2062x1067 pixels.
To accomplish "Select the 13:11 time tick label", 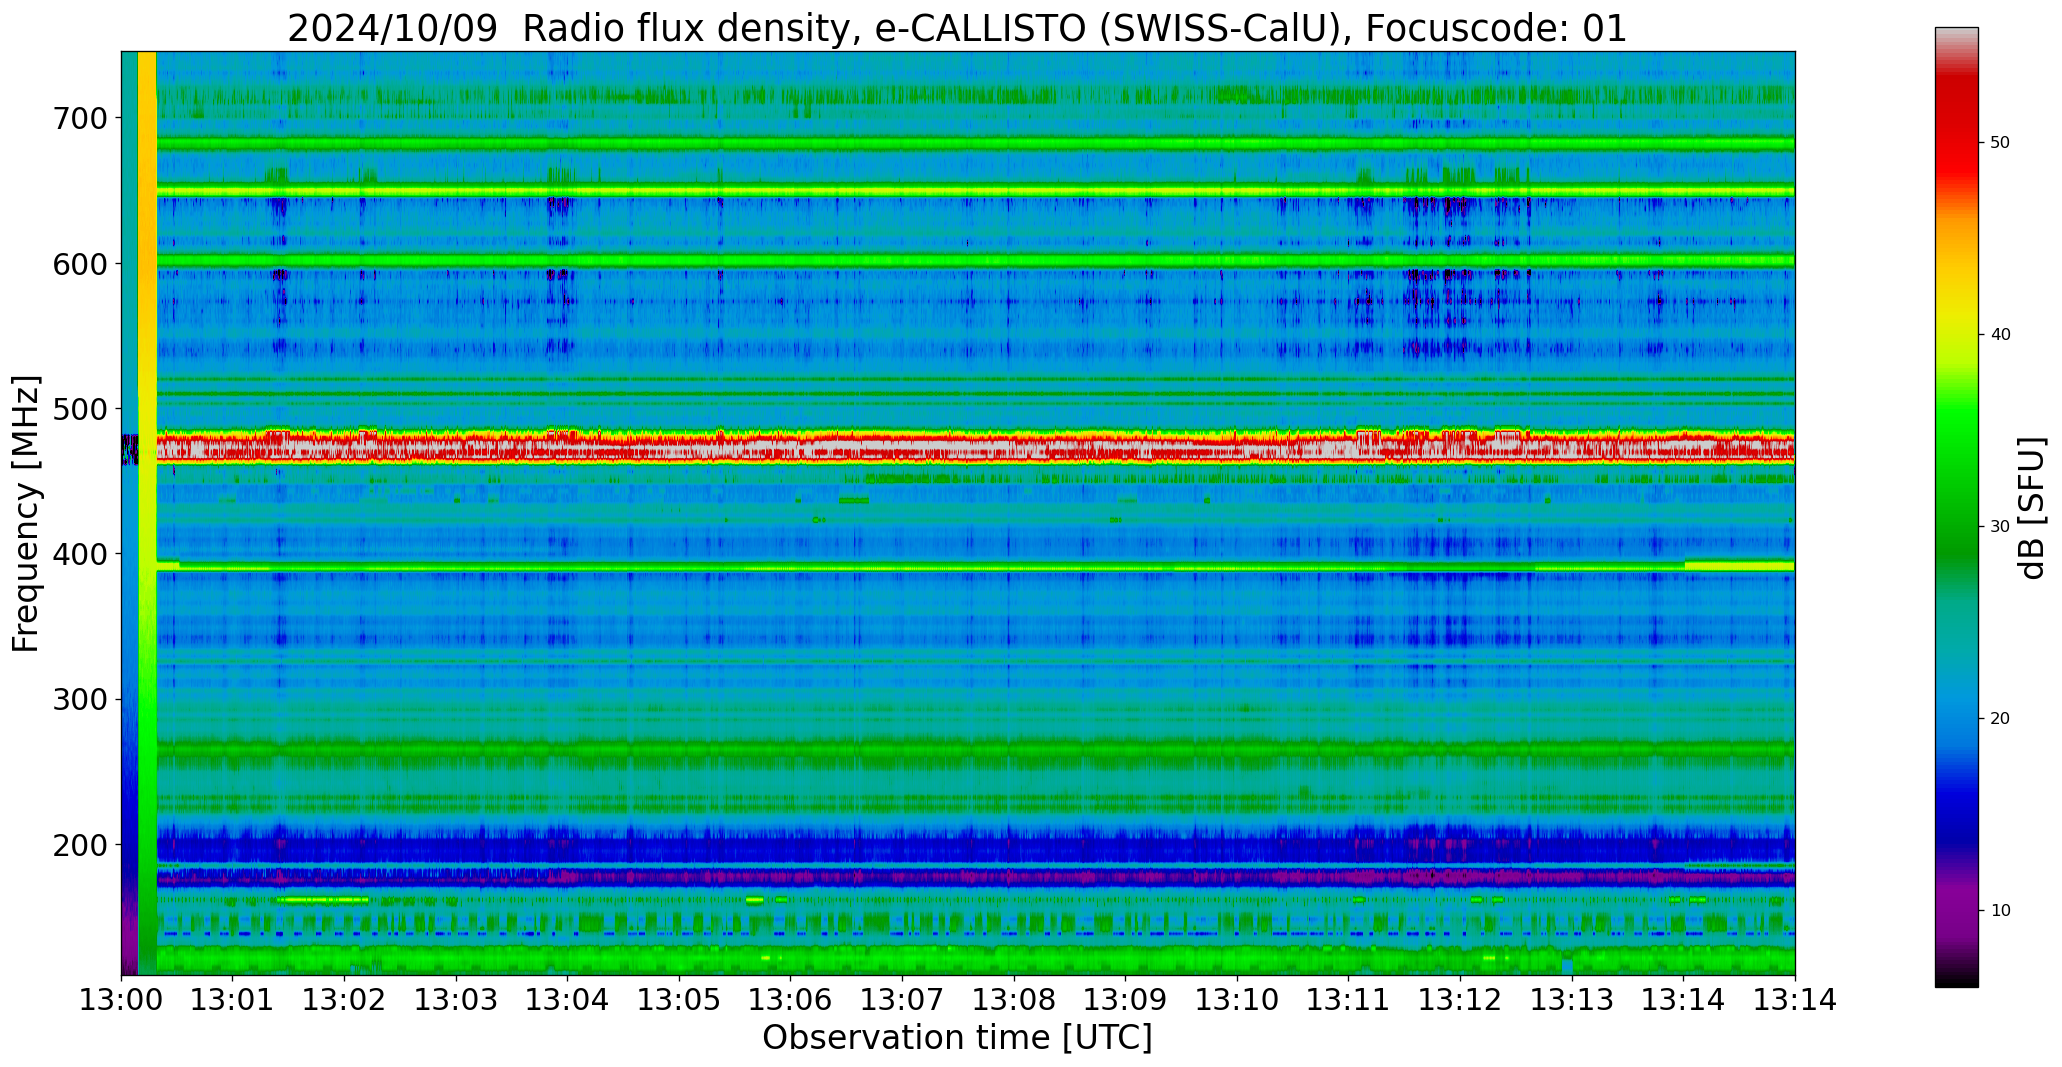I will [x=1349, y=1000].
